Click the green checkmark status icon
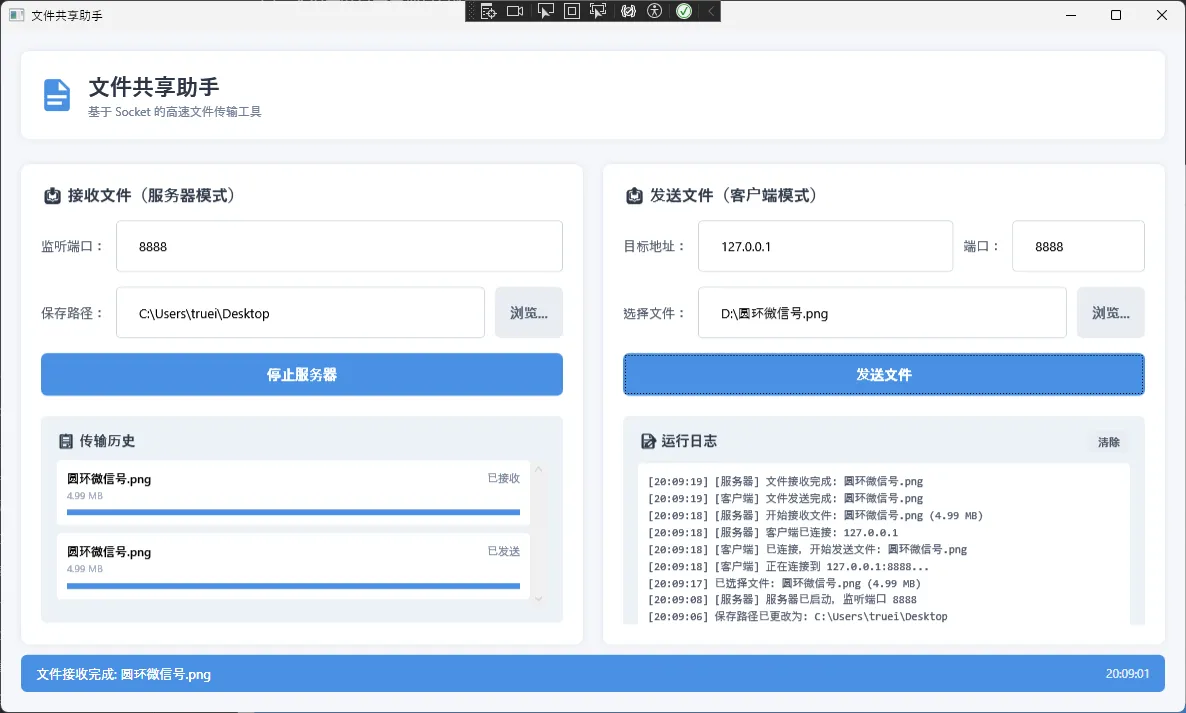The width and height of the screenshot is (1186, 713). (x=684, y=11)
